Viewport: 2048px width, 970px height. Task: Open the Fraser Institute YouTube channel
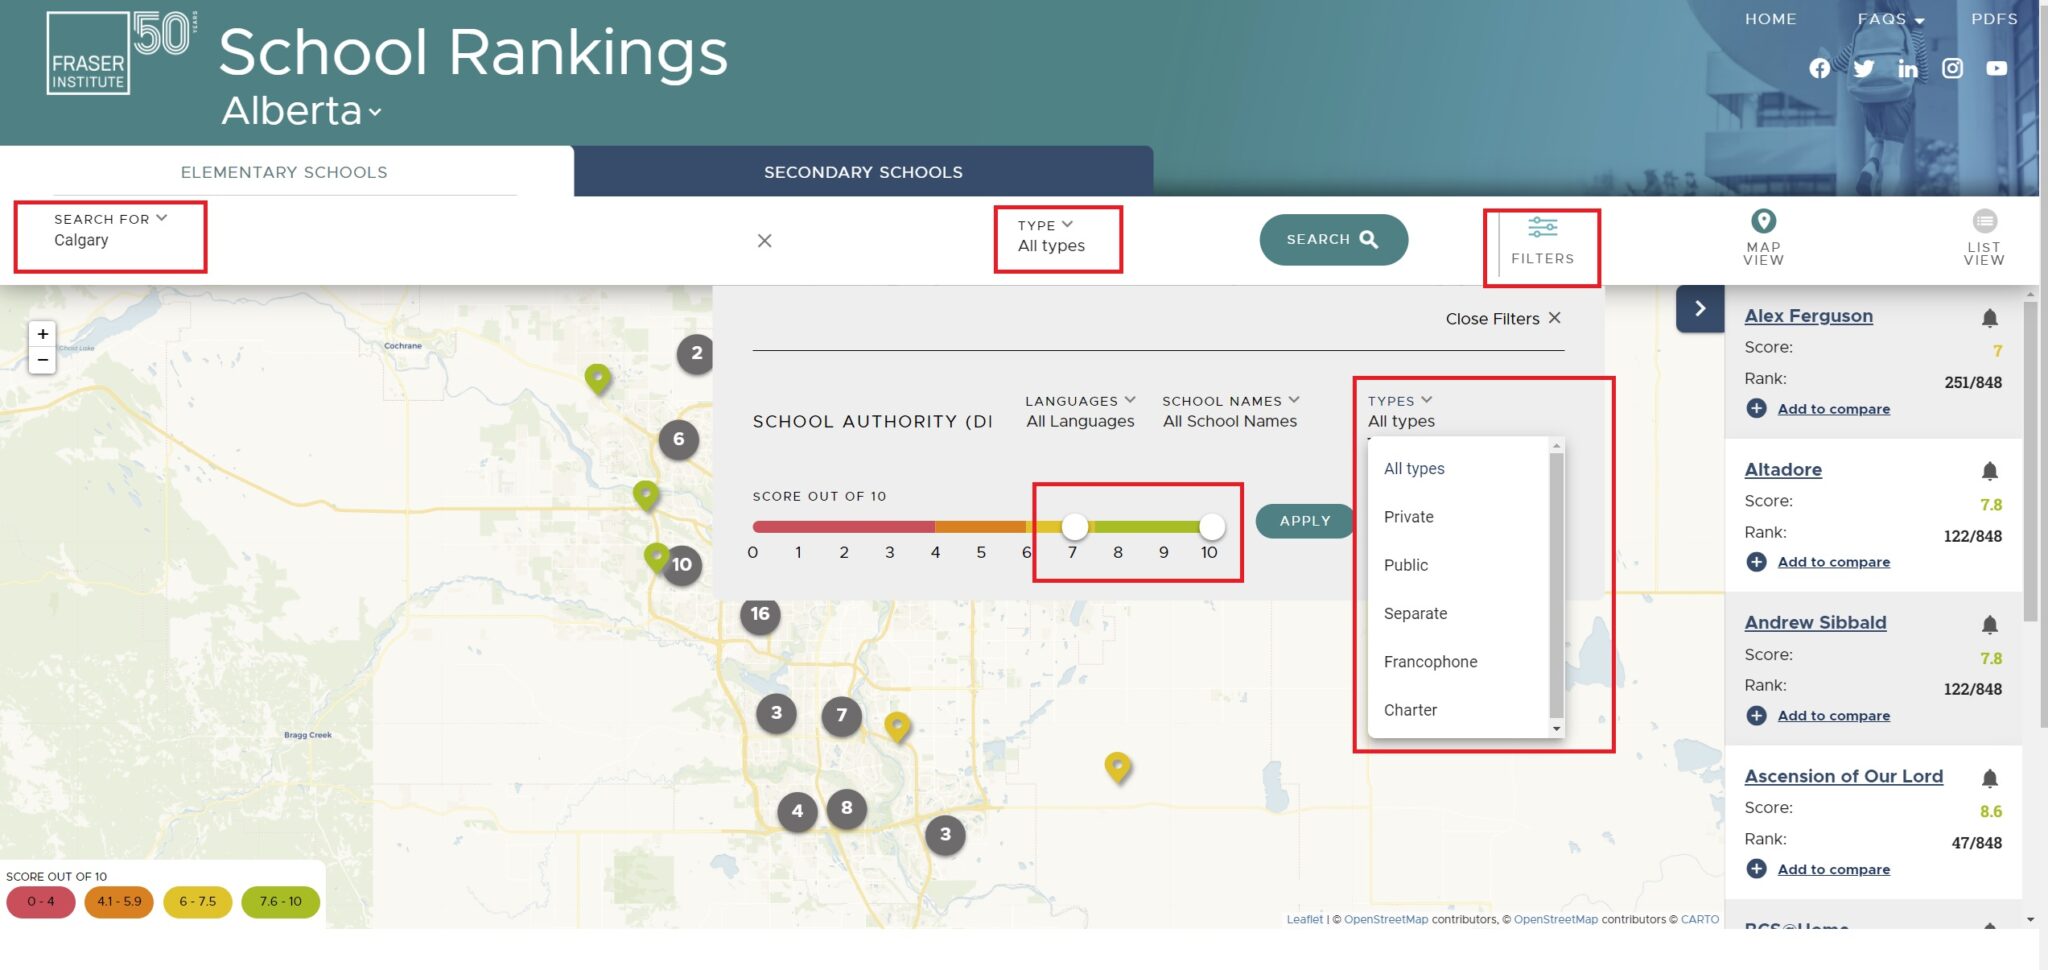[1996, 69]
